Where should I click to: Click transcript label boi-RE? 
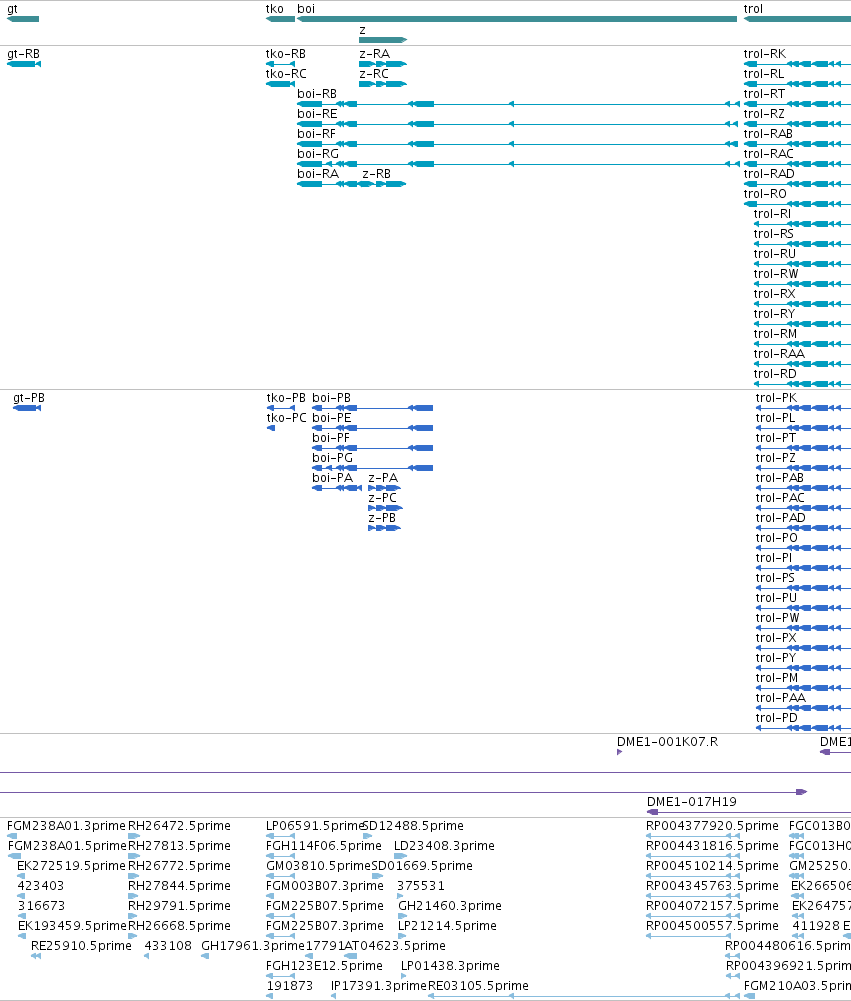(x=317, y=114)
